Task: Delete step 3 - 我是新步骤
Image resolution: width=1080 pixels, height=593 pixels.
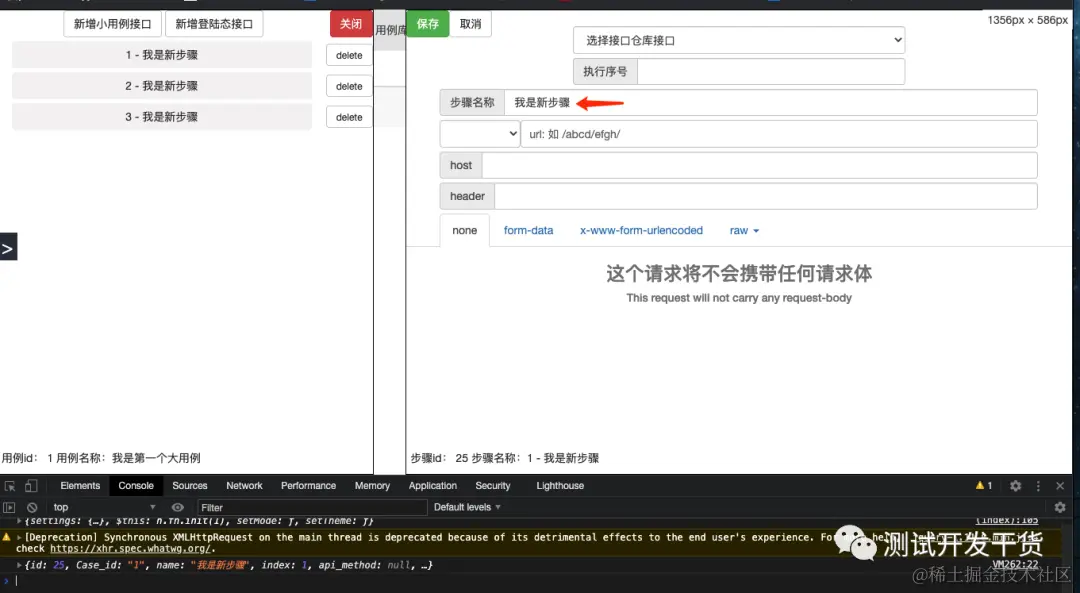Action: coord(348,116)
